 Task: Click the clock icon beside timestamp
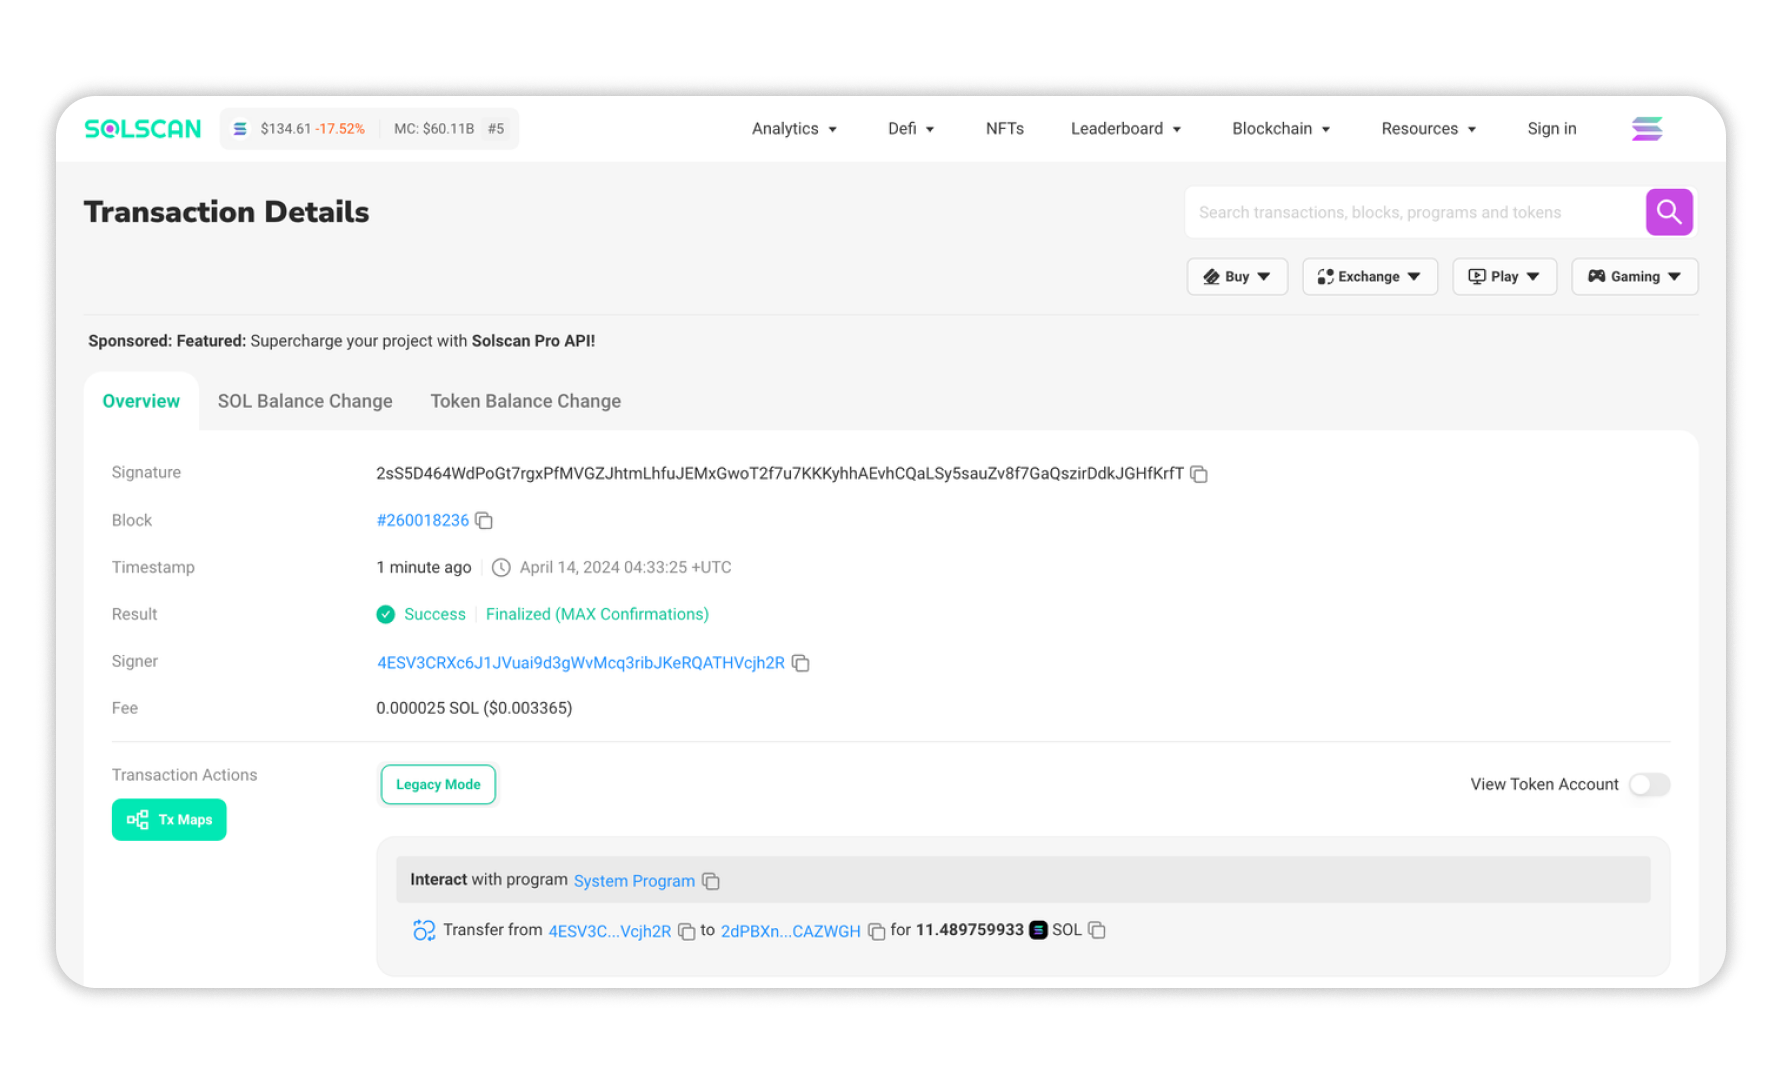point(501,567)
